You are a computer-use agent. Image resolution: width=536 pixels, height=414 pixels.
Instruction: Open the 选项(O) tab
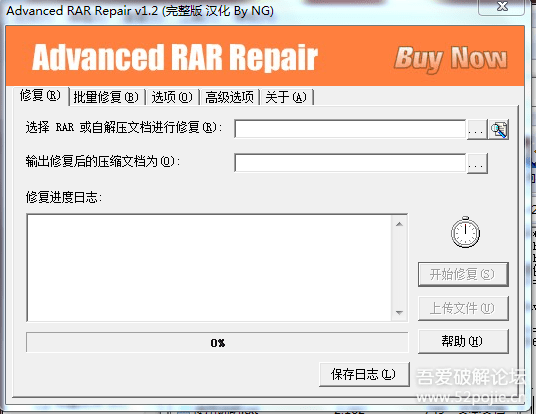172,97
